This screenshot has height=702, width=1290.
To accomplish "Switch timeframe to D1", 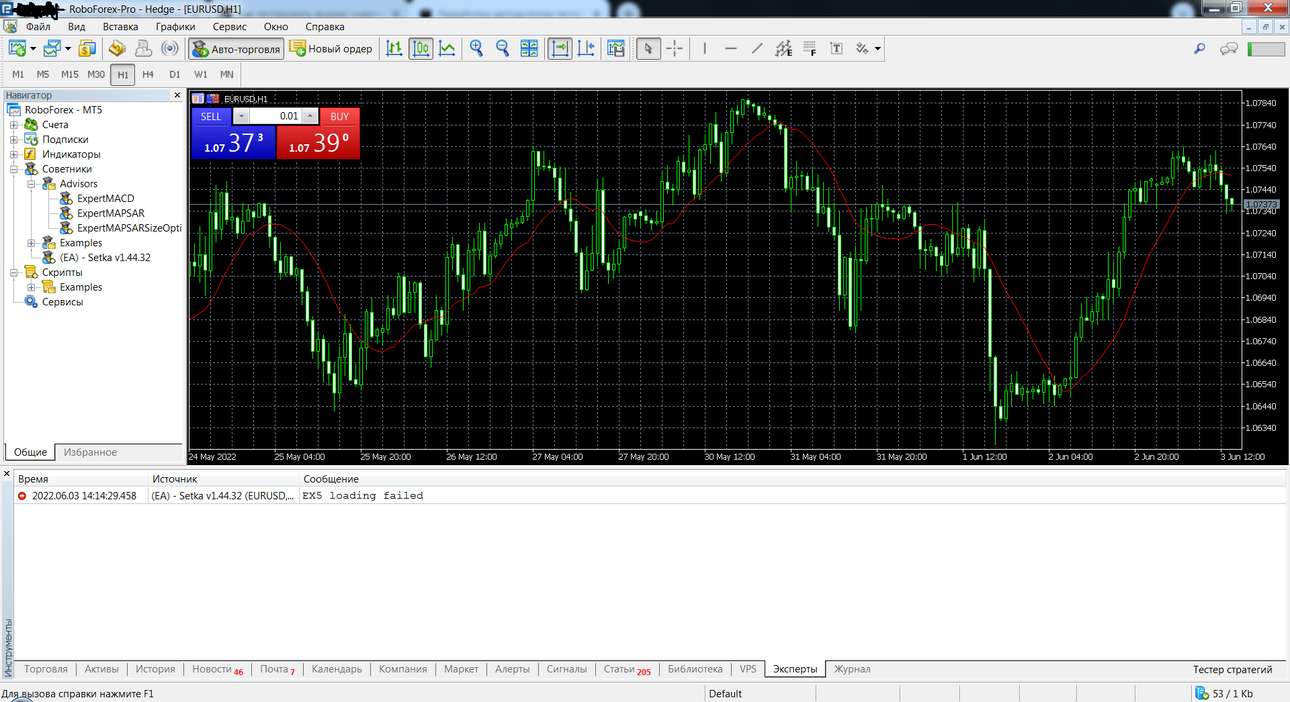I will tap(175, 74).
